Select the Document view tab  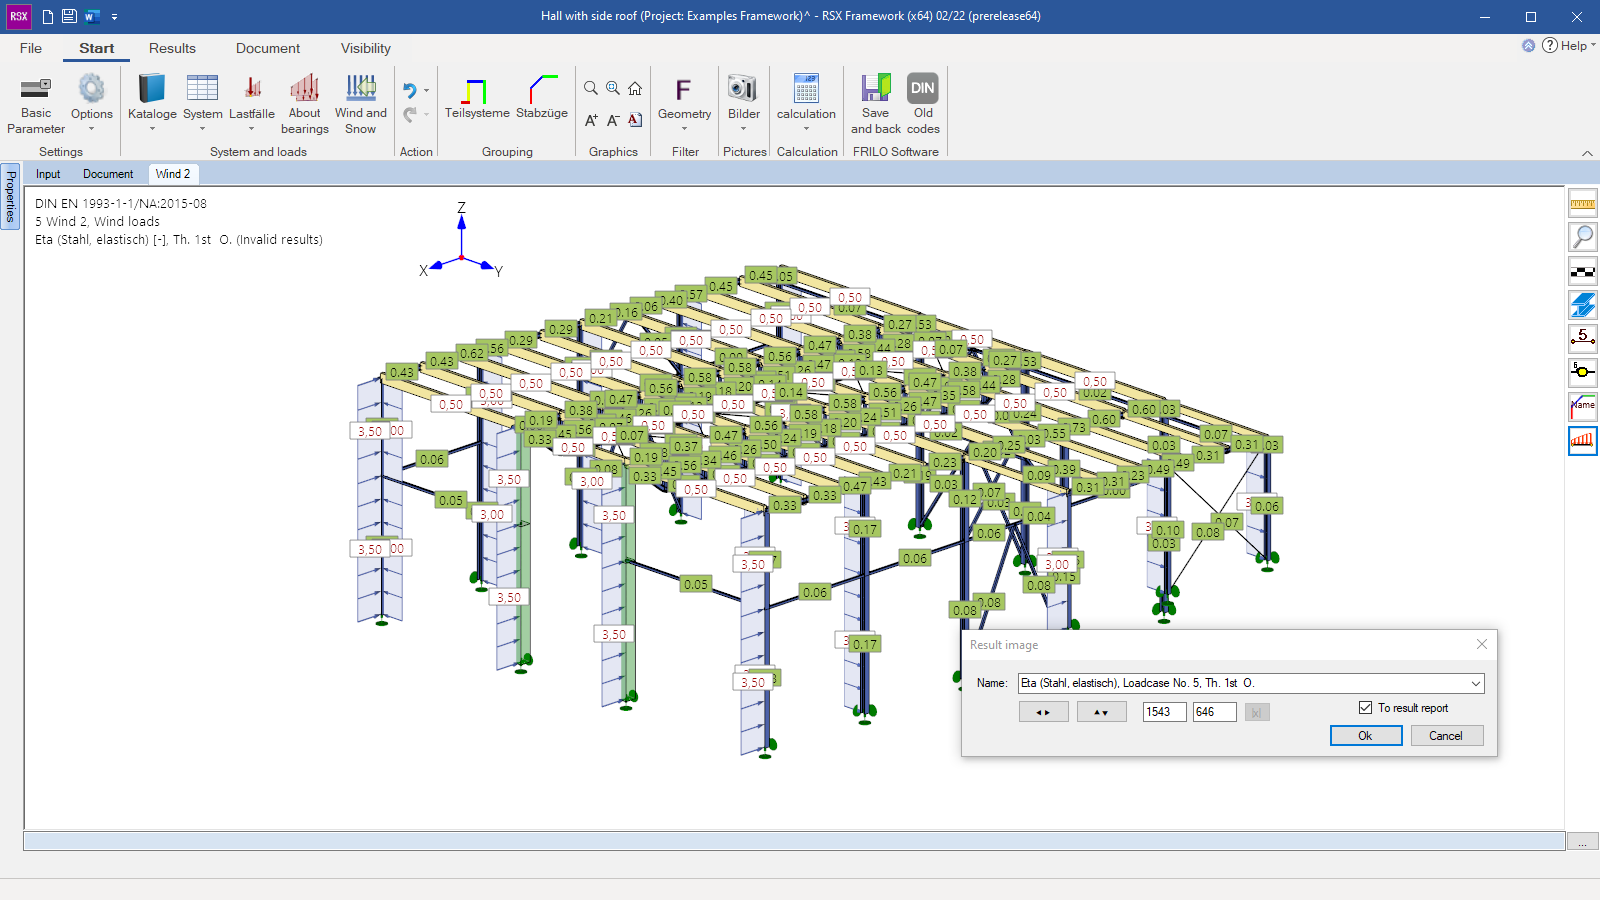(108, 174)
